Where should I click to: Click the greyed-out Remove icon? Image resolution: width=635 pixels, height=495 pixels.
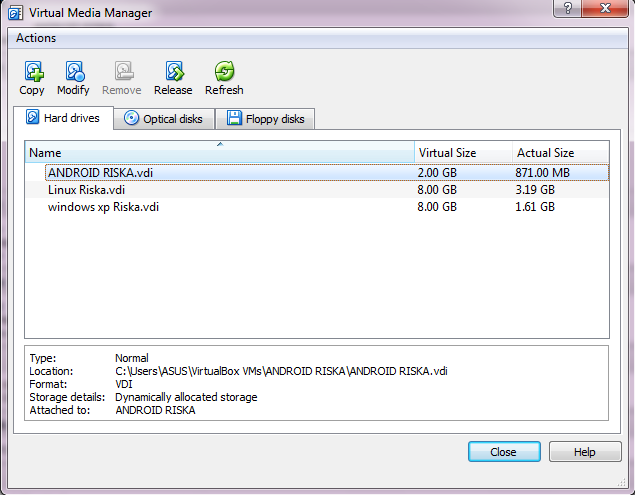(124, 71)
